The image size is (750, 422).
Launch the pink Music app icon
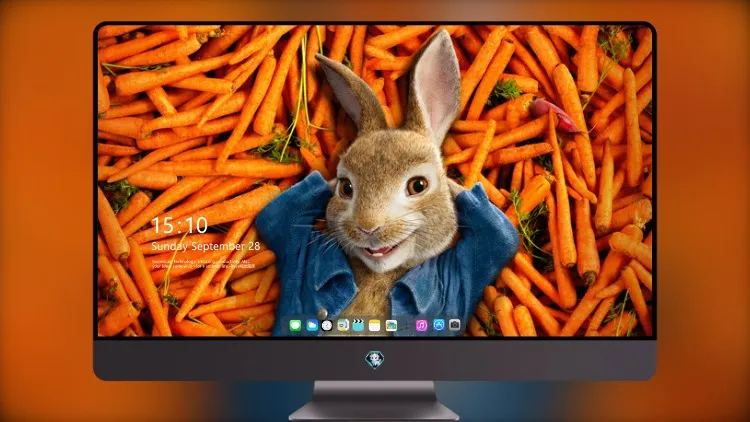421,325
